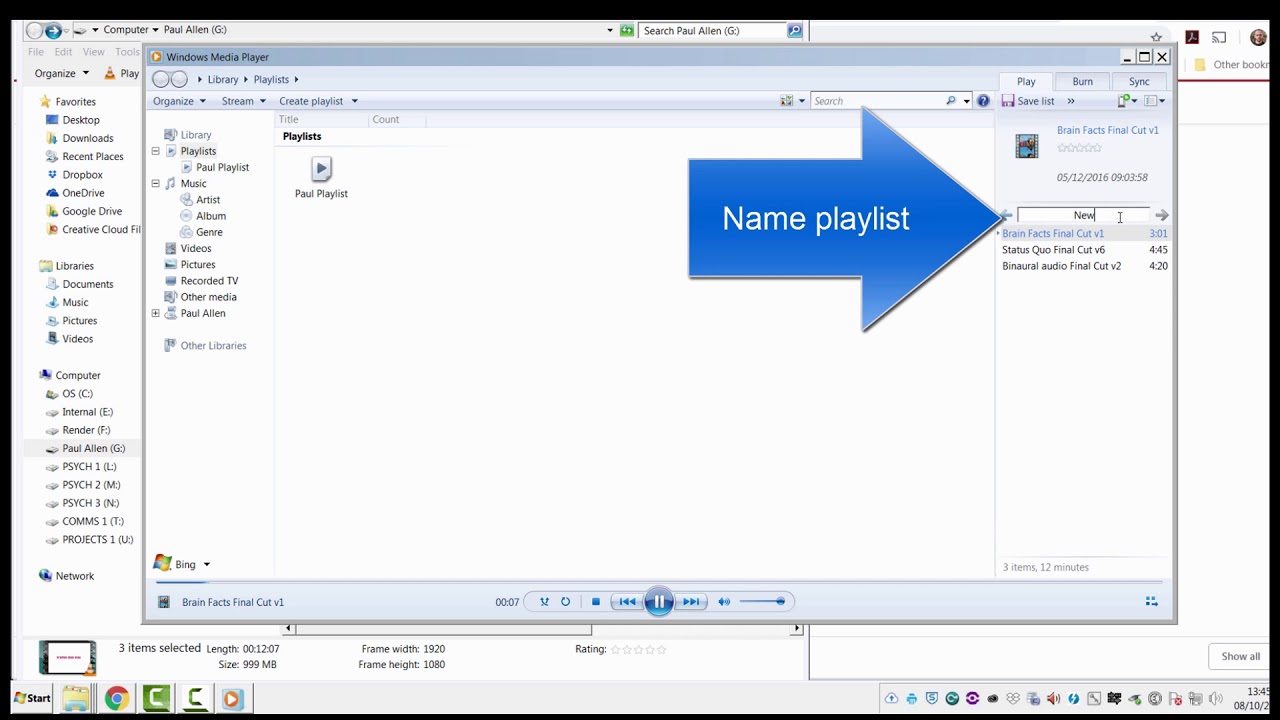
Task: Skip to previous track in Media Player
Action: point(627,602)
